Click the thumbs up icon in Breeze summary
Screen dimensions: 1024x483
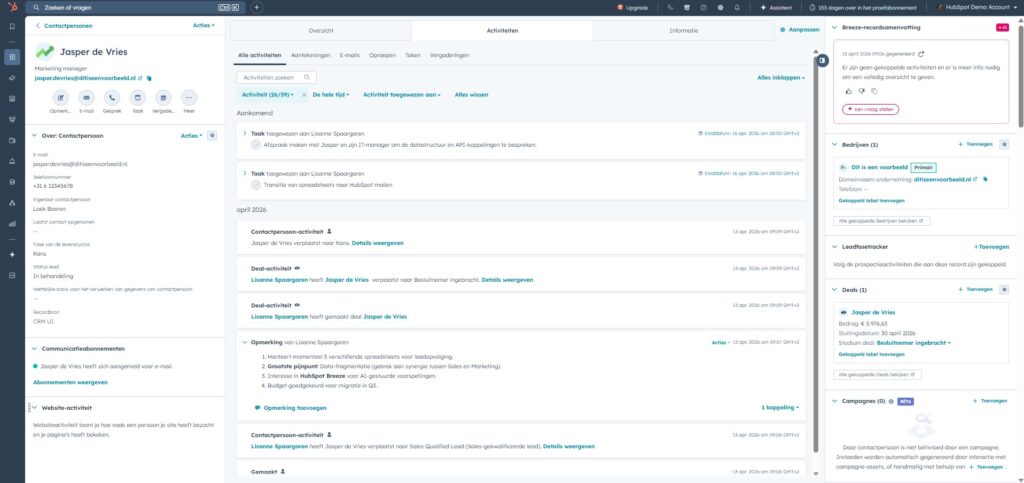848,91
